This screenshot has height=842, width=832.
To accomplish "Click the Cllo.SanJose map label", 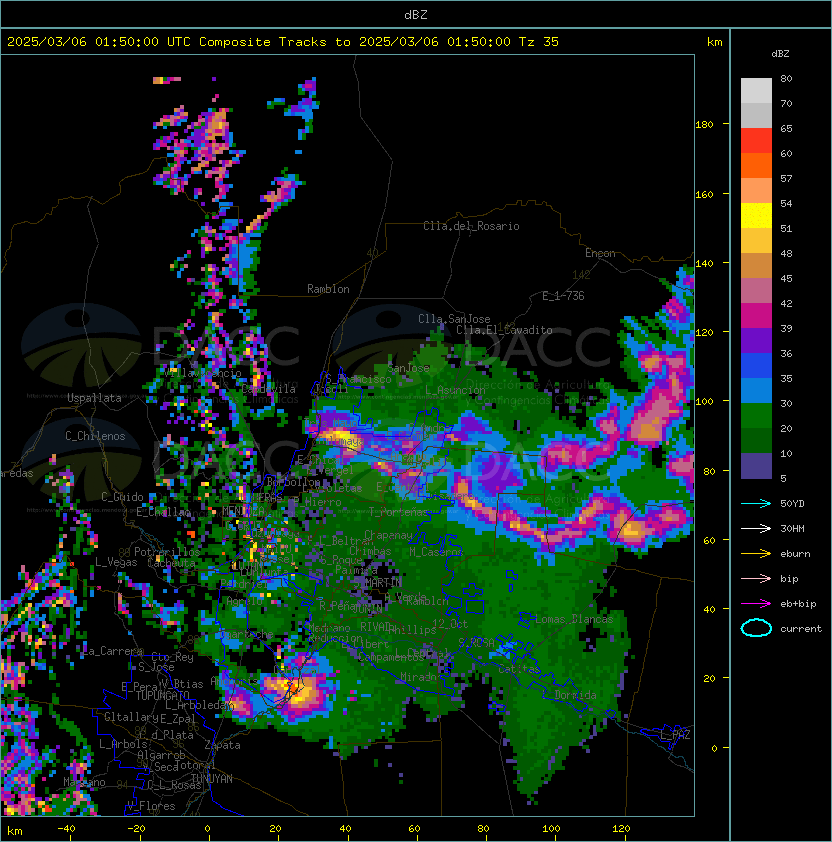I will (454, 319).
